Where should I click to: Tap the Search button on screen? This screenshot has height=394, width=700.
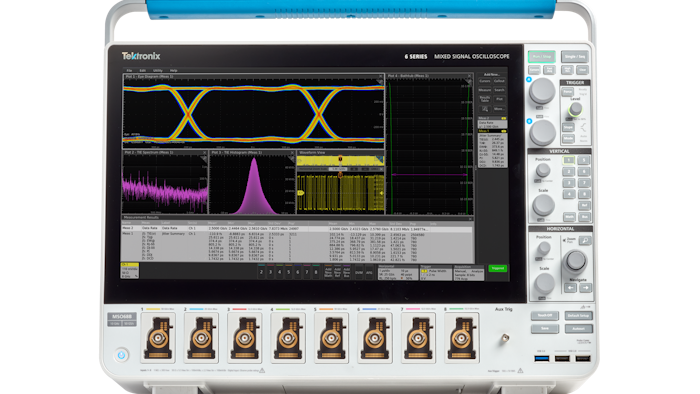499,90
